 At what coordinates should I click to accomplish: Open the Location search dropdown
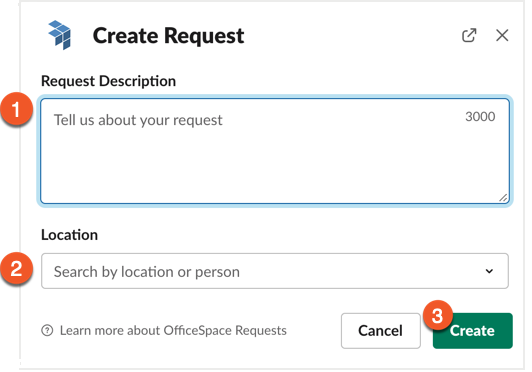pos(275,271)
